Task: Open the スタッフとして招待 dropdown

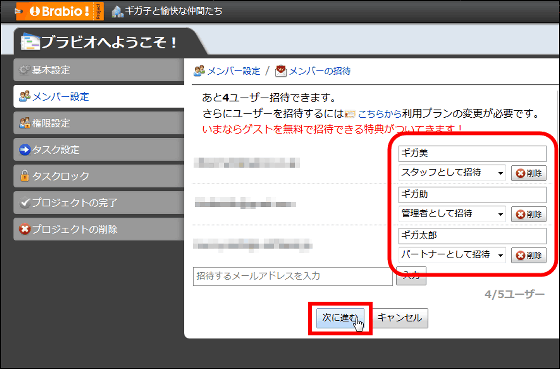Action: point(452,173)
